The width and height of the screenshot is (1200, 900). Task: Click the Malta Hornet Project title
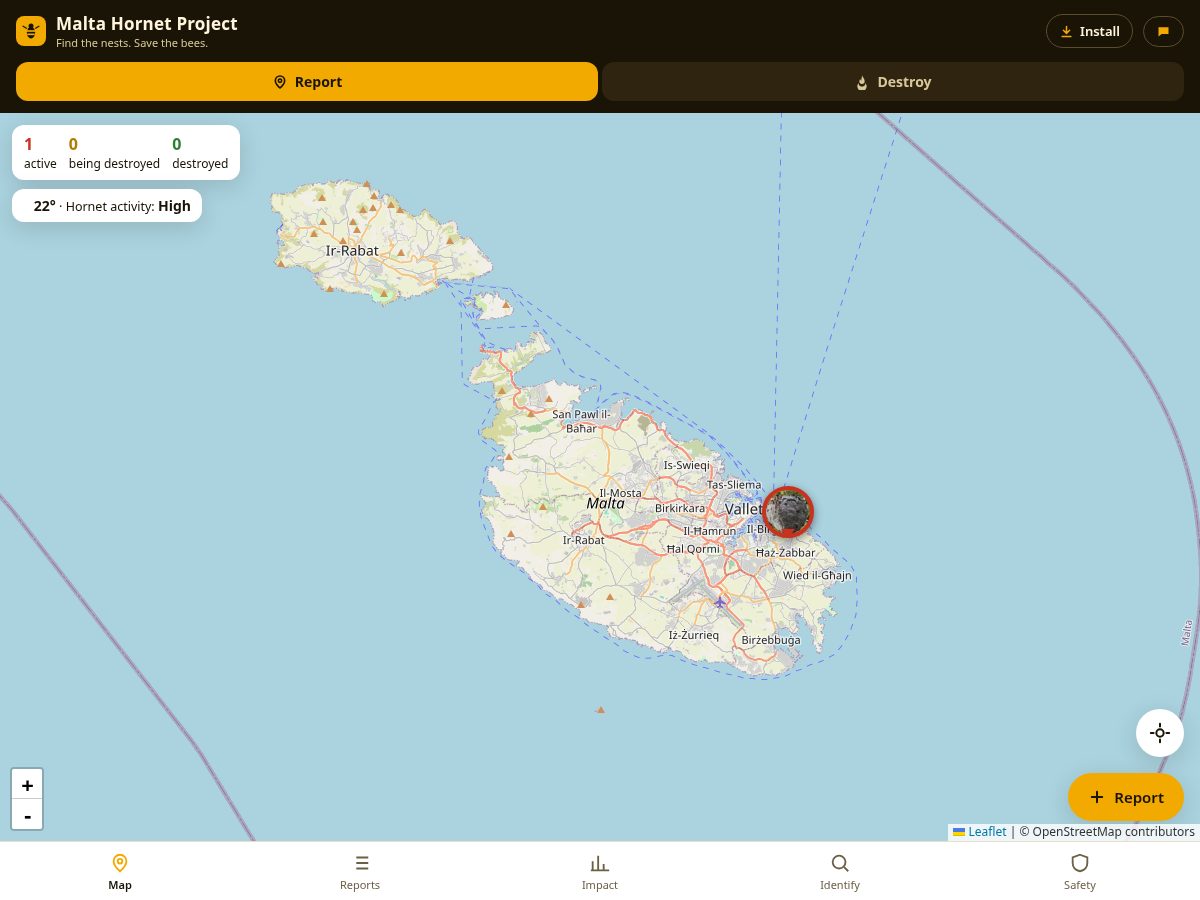click(147, 24)
